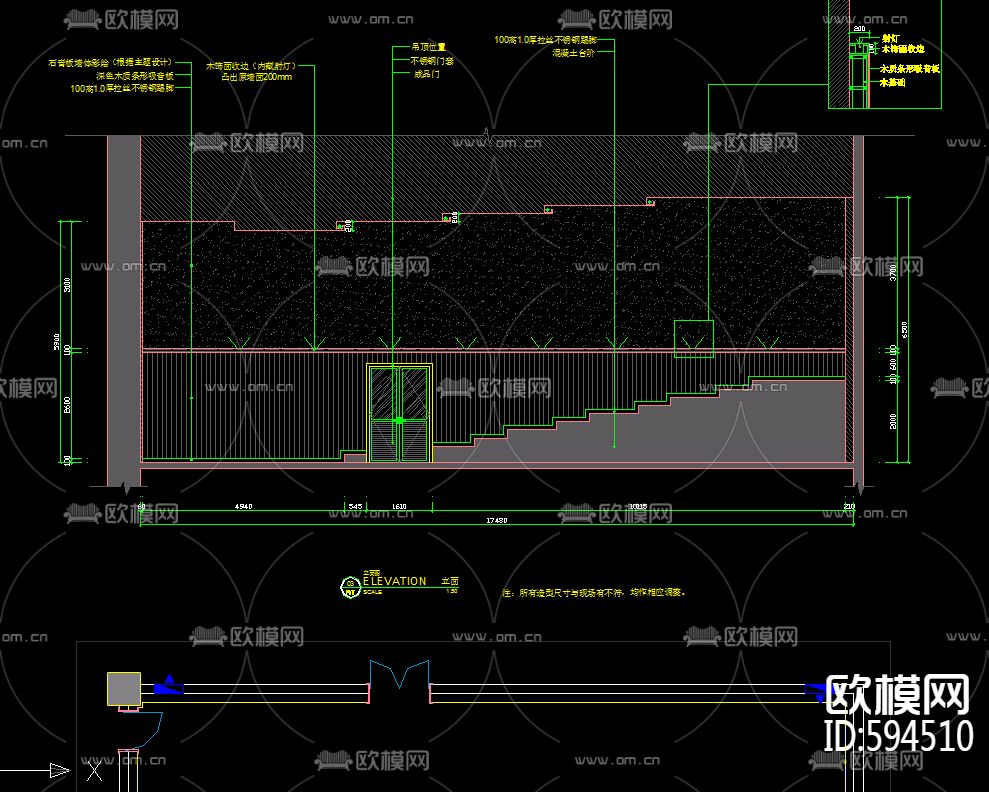Click the 5900 vertical dimension text
This screenshot has width=989, height=792.
pos(57,342)
